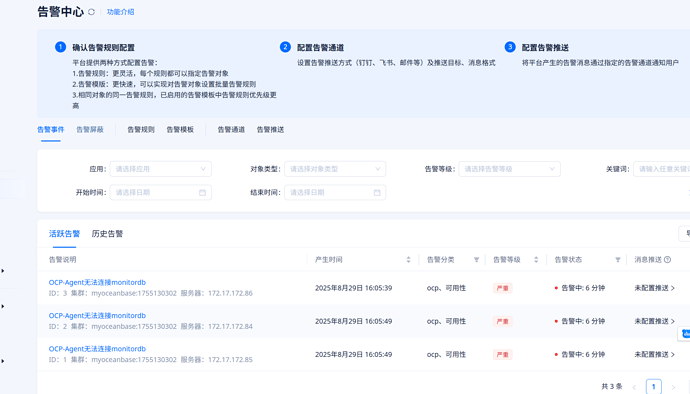Open the 告警等级 selection dropdown

[510, 169]
